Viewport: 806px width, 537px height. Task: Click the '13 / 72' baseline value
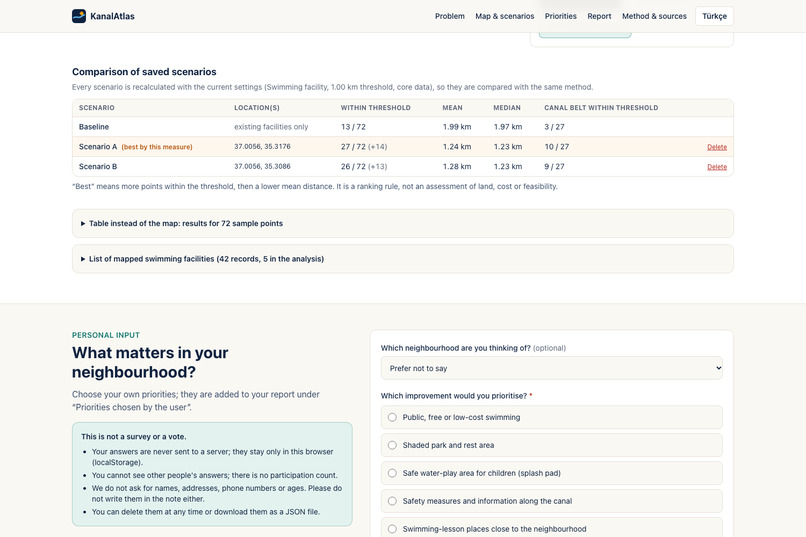[353, 127]
